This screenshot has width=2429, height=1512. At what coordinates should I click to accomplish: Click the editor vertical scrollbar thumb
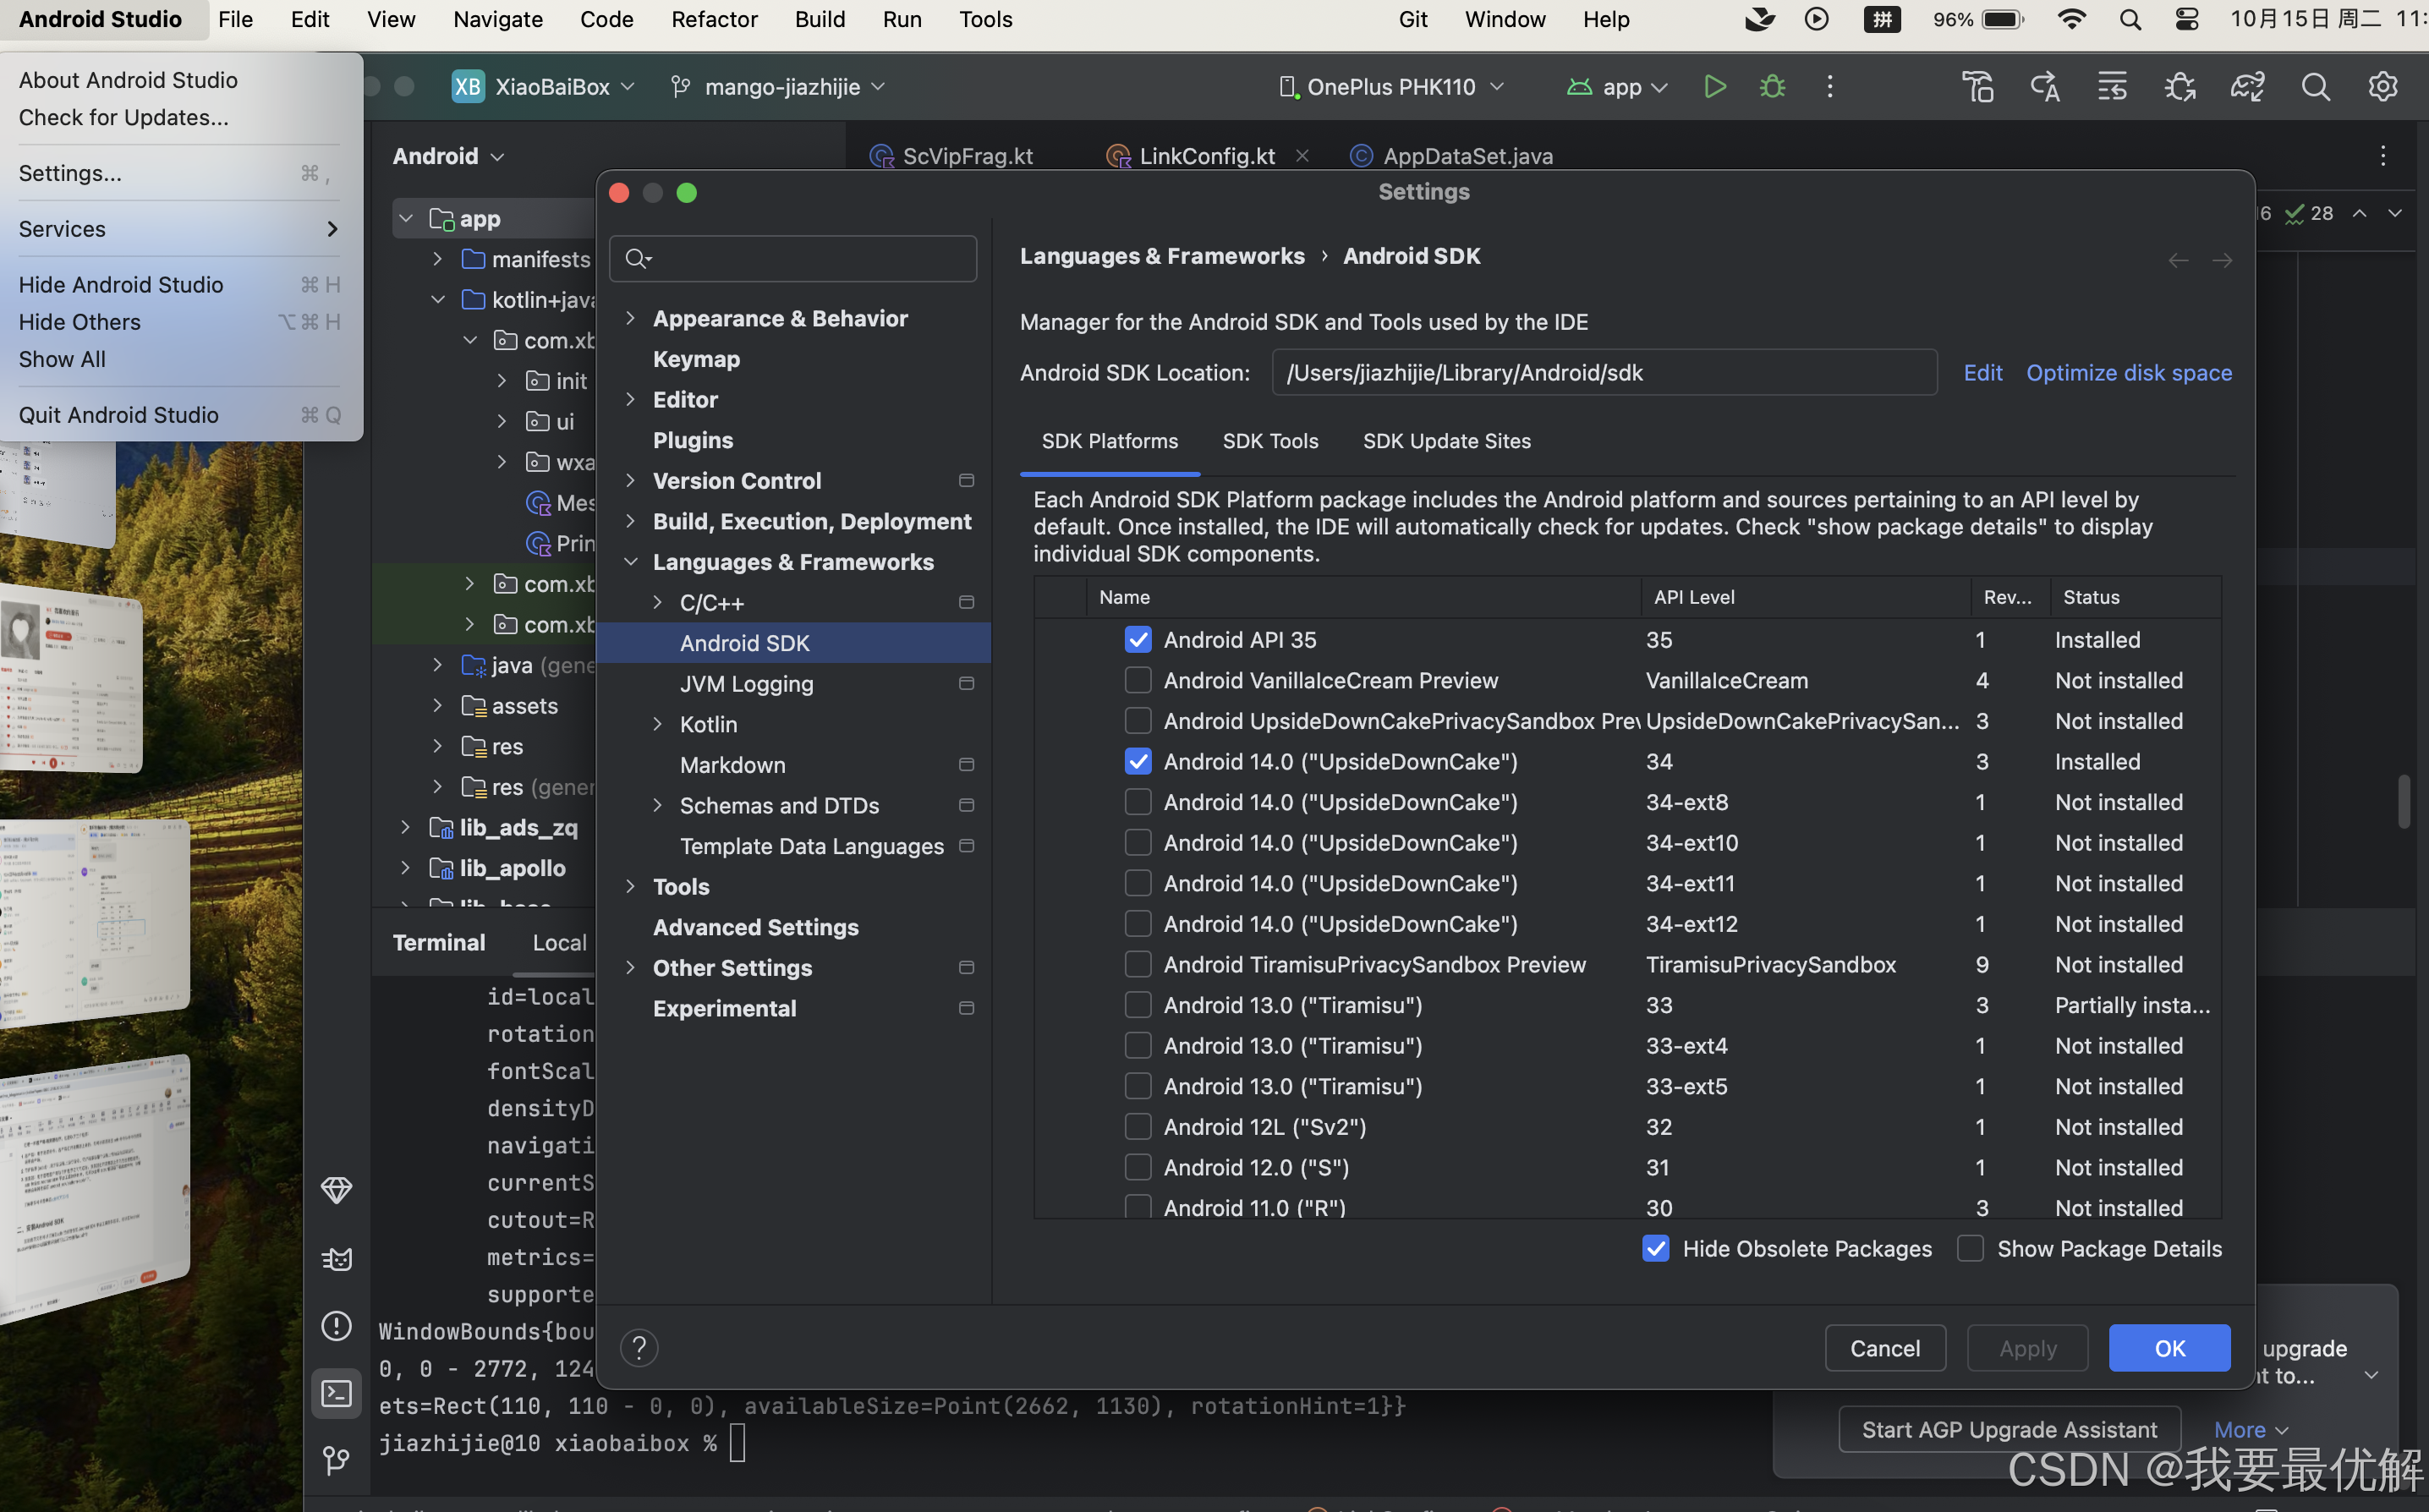point(2402,800)
